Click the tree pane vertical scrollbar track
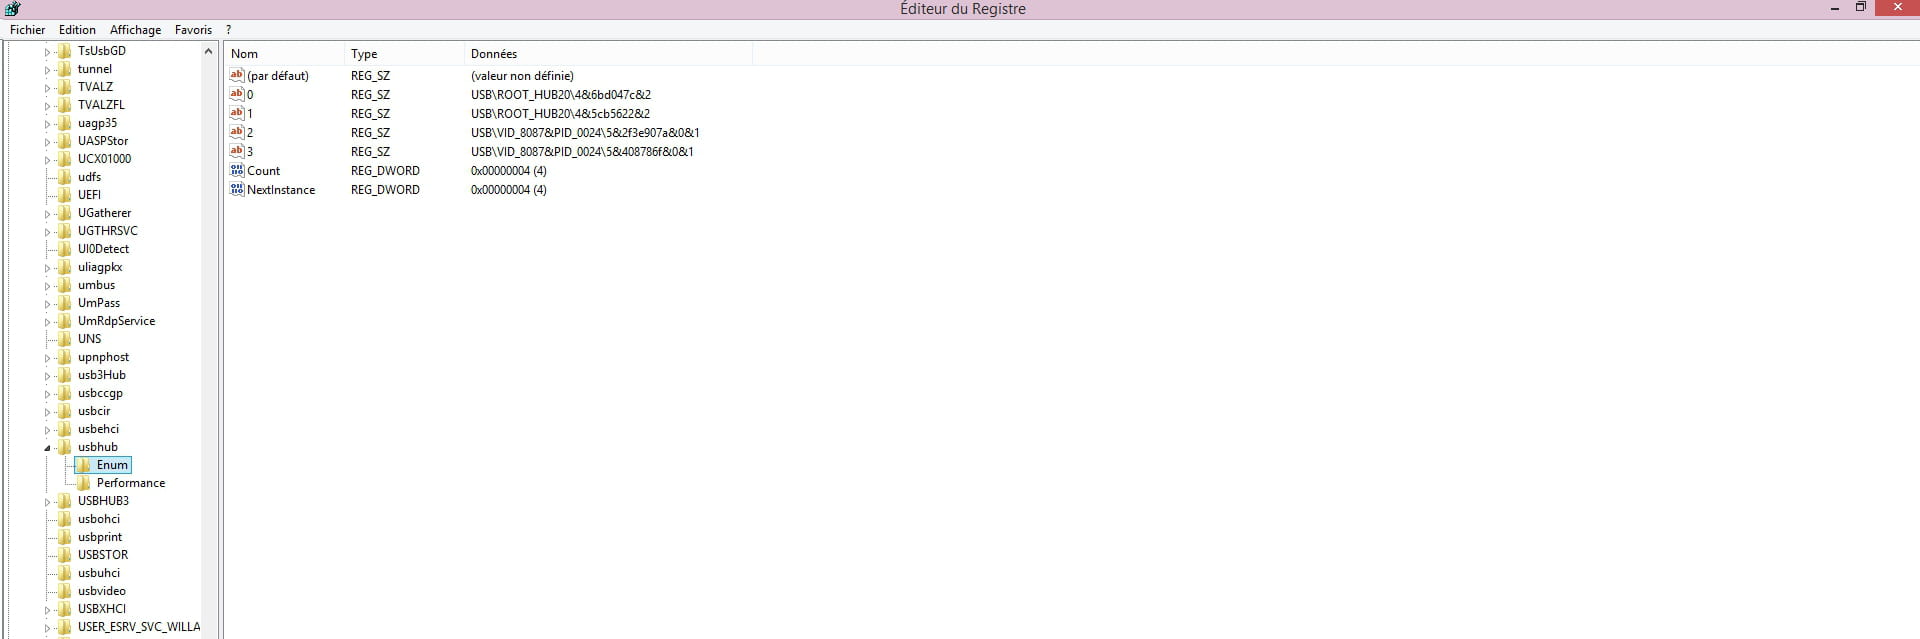Viewport: 1920px width, 639px height. pos(208,350)
